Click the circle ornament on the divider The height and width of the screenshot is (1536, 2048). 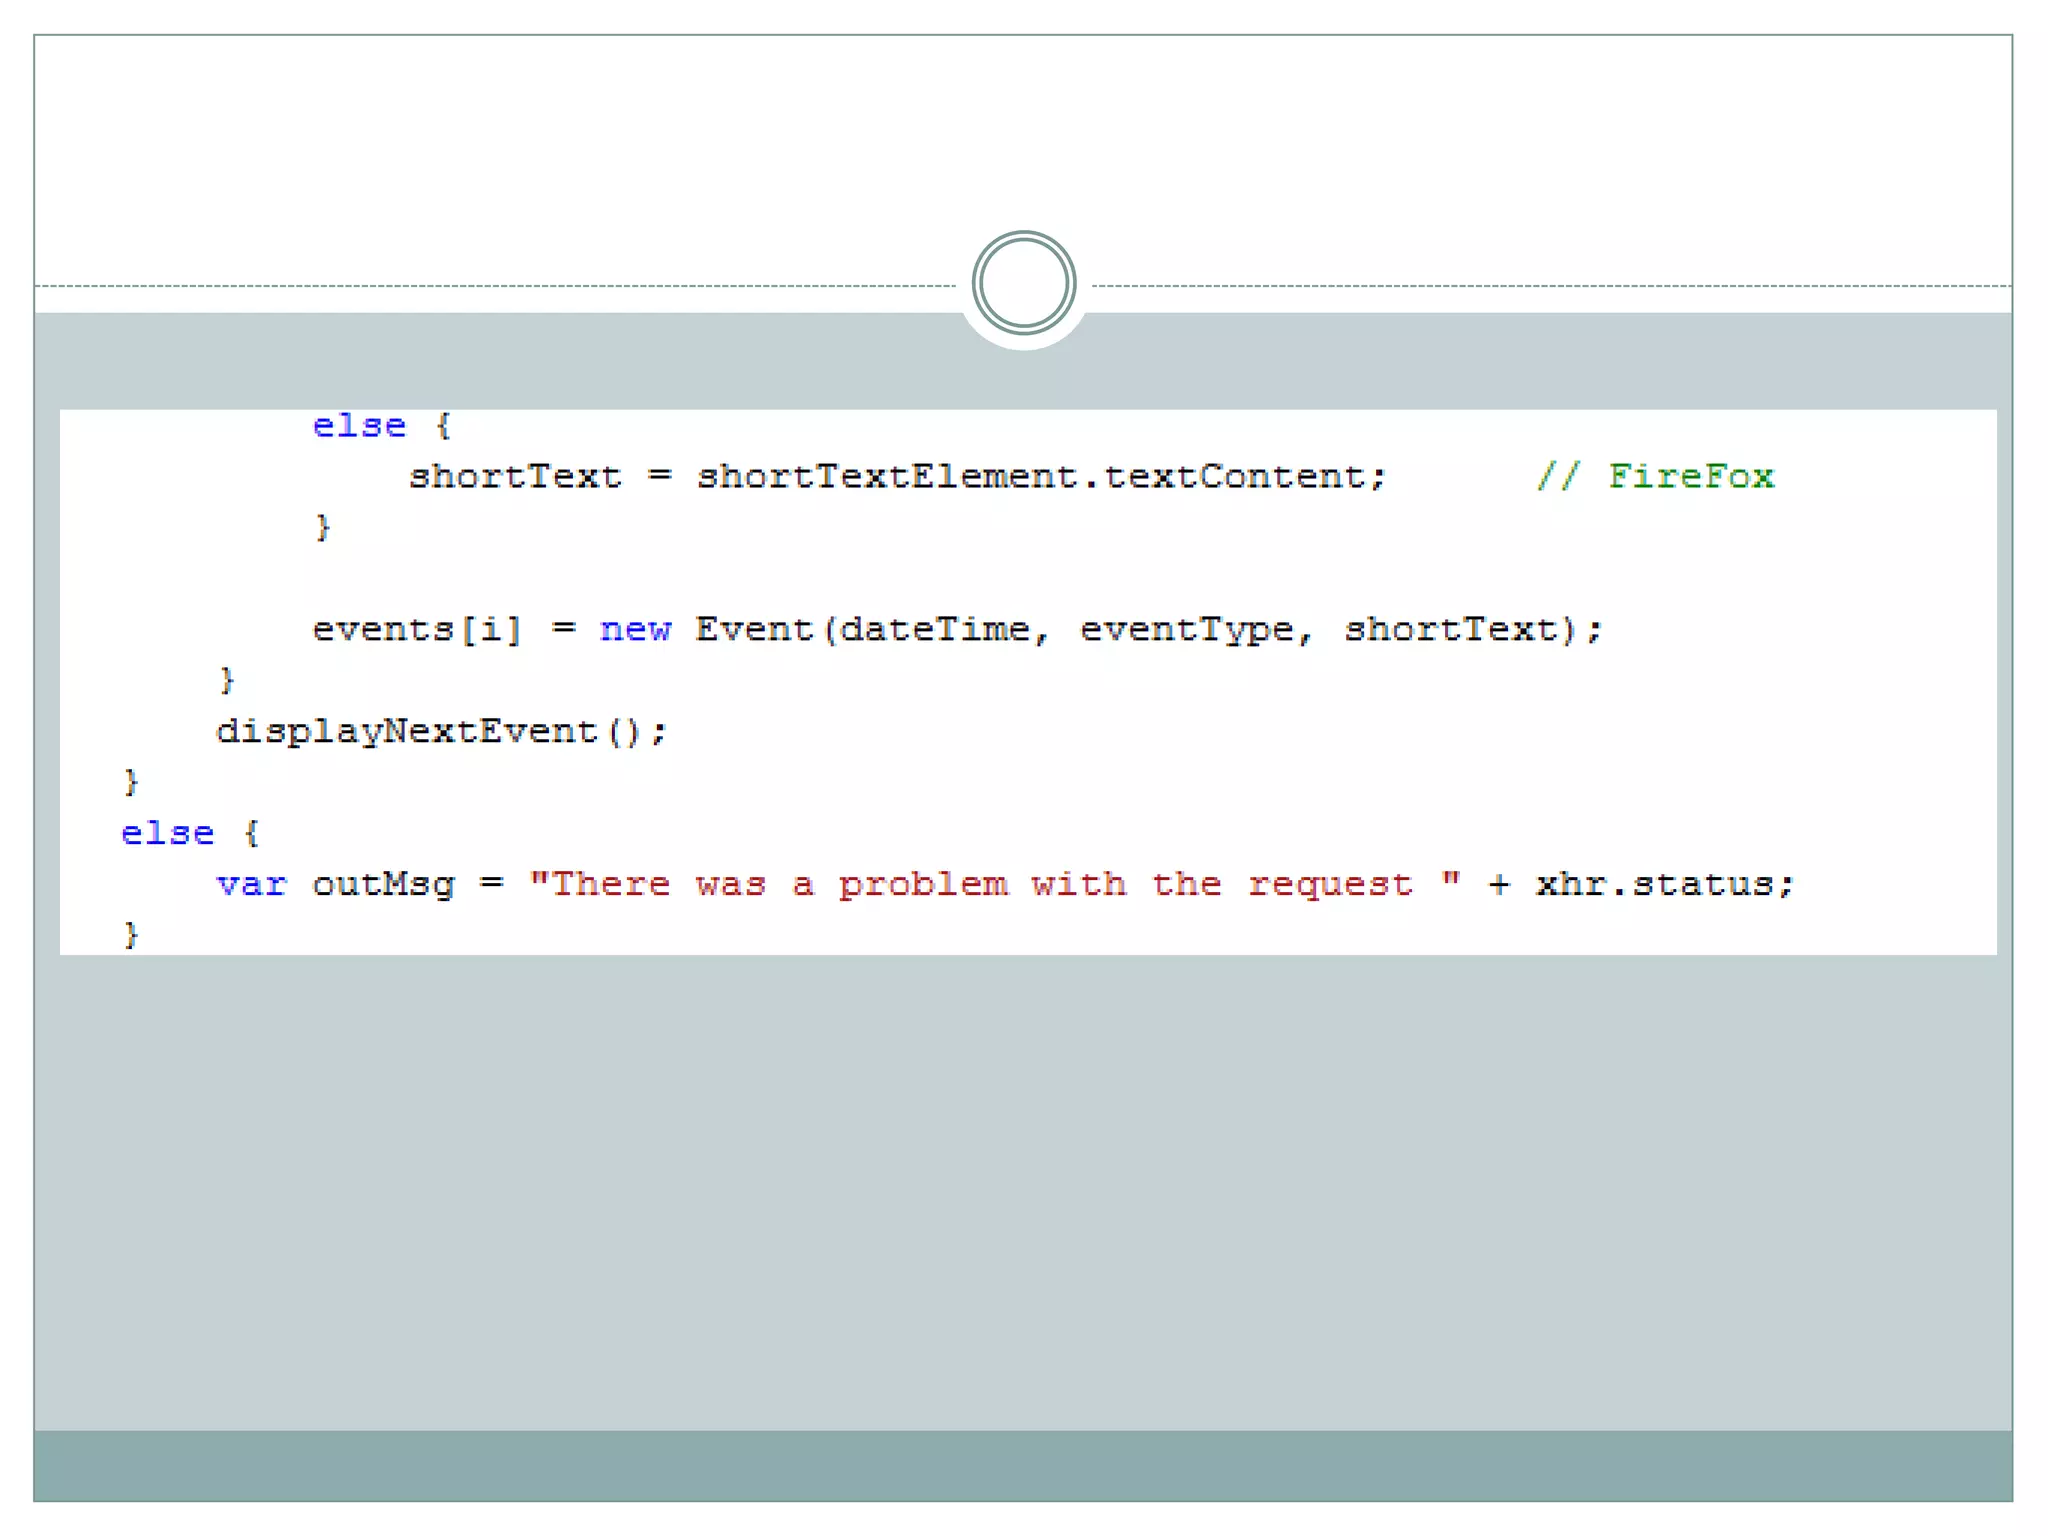click(1023, 284)
